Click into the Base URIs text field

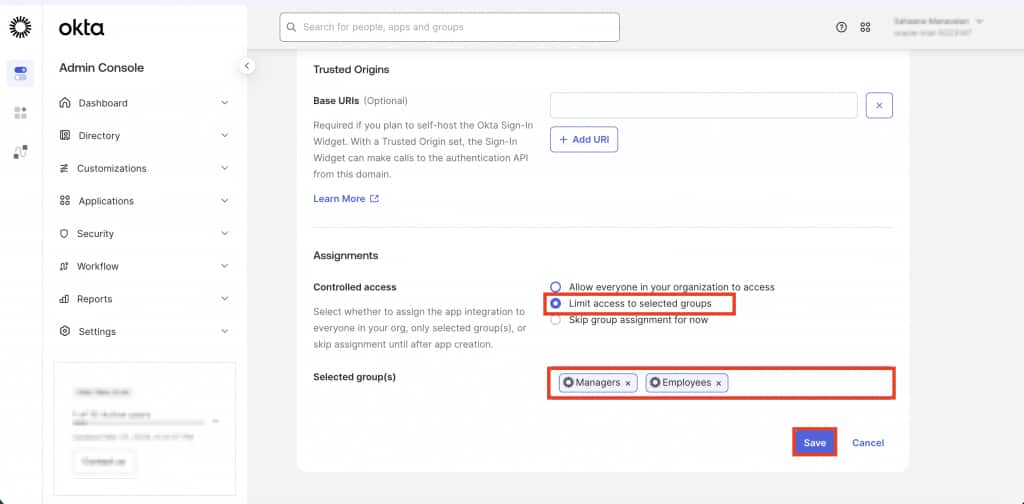point(703,106)
